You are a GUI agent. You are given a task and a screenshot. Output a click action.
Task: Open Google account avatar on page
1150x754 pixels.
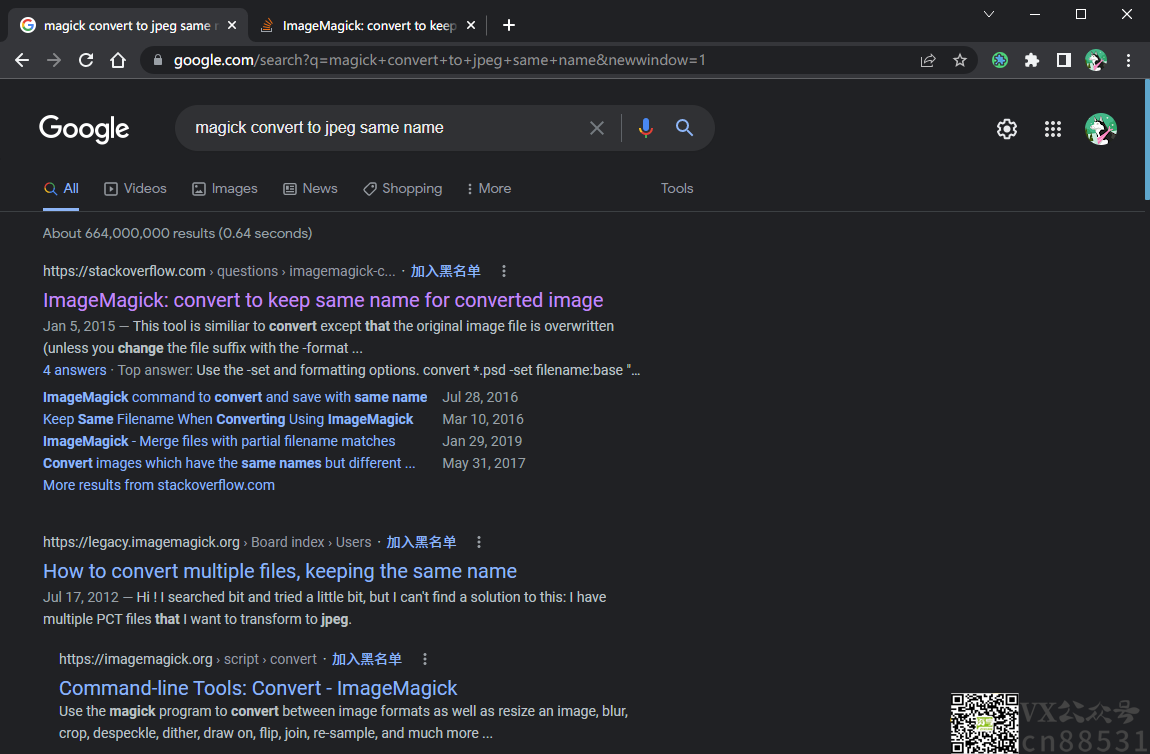pyautogui.click(x=1101, y=129)
